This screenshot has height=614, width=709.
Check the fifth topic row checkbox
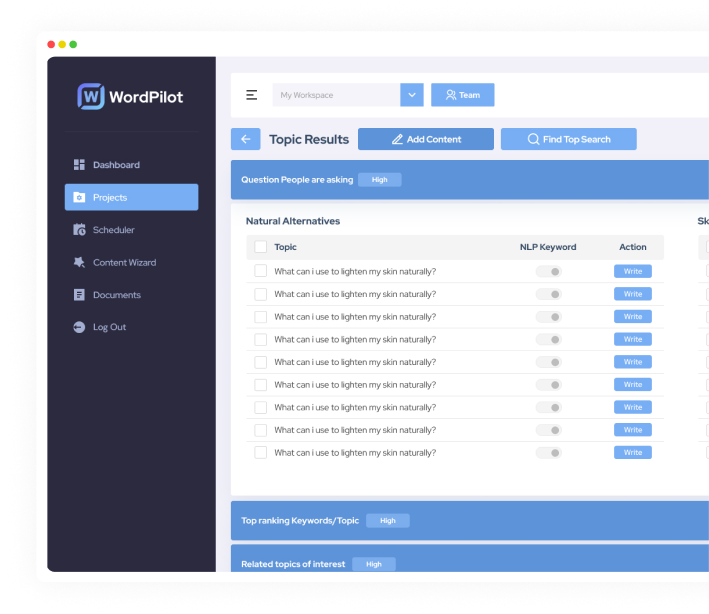[x=260, y=362]
